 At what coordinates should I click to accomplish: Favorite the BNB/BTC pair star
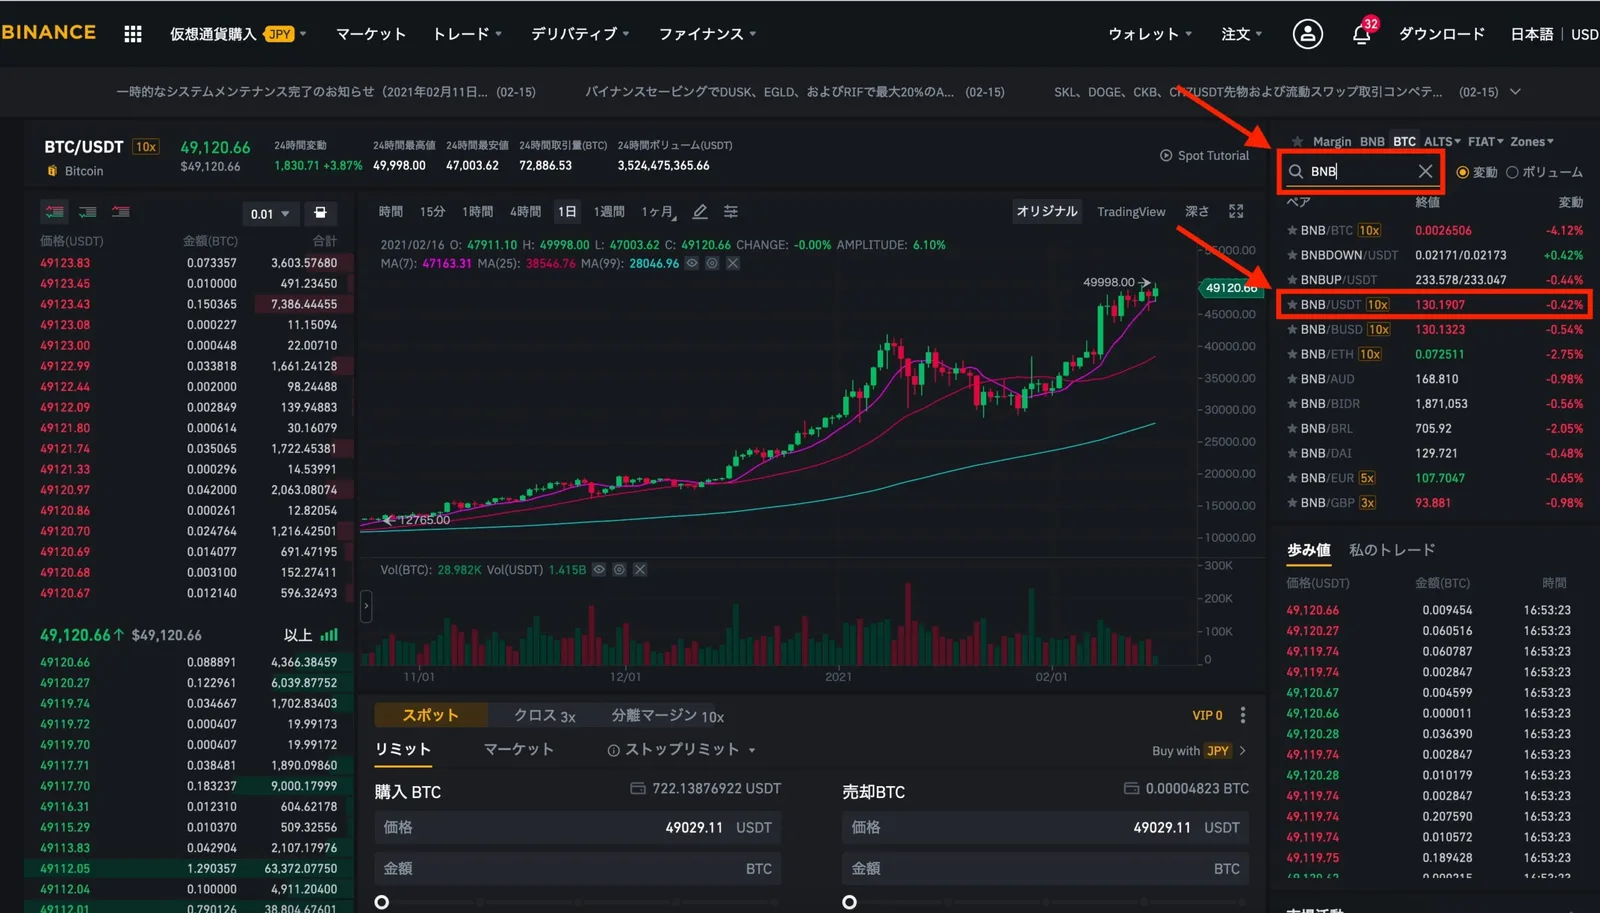click(1292, 231)
